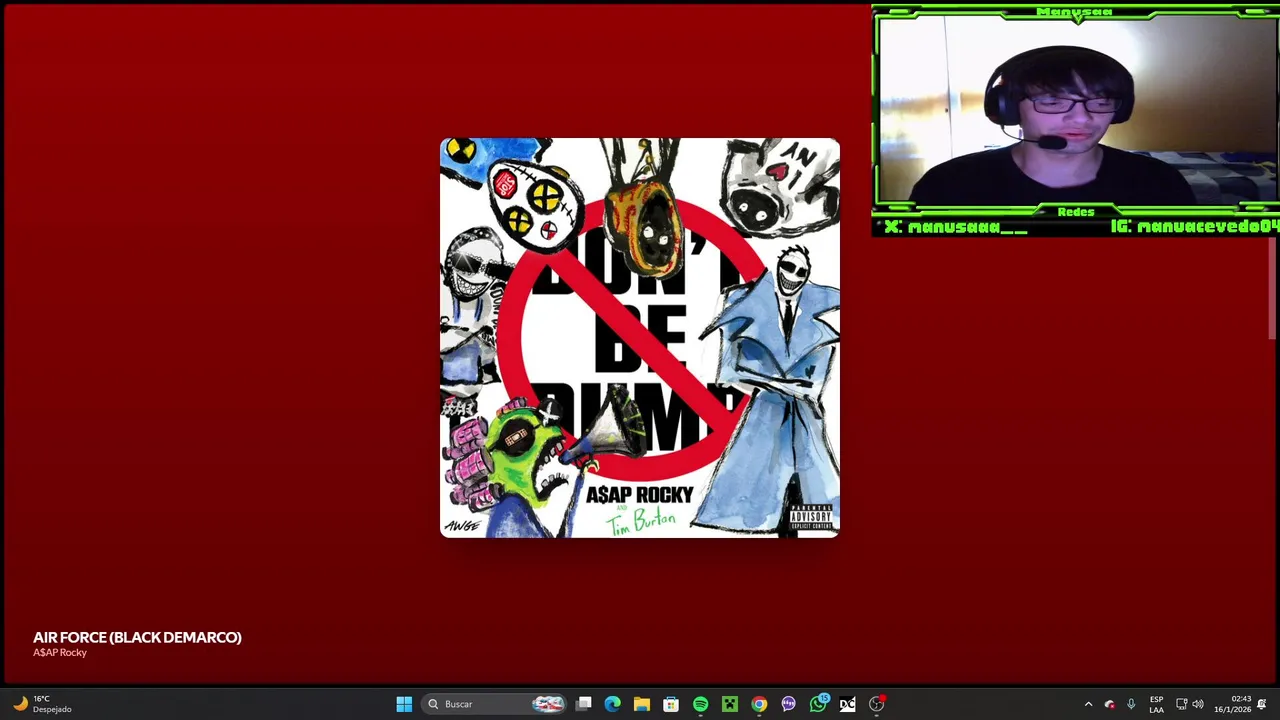Open the Minecraft creeper taskbar icon
The height and width of the screenshot is (720, 1280).
730,704
